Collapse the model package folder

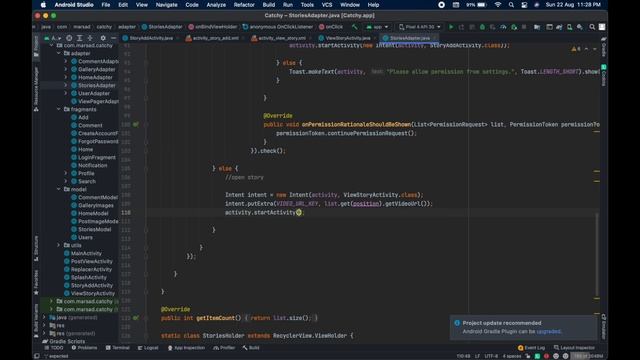pyautogui.click(x=59, y=189)
